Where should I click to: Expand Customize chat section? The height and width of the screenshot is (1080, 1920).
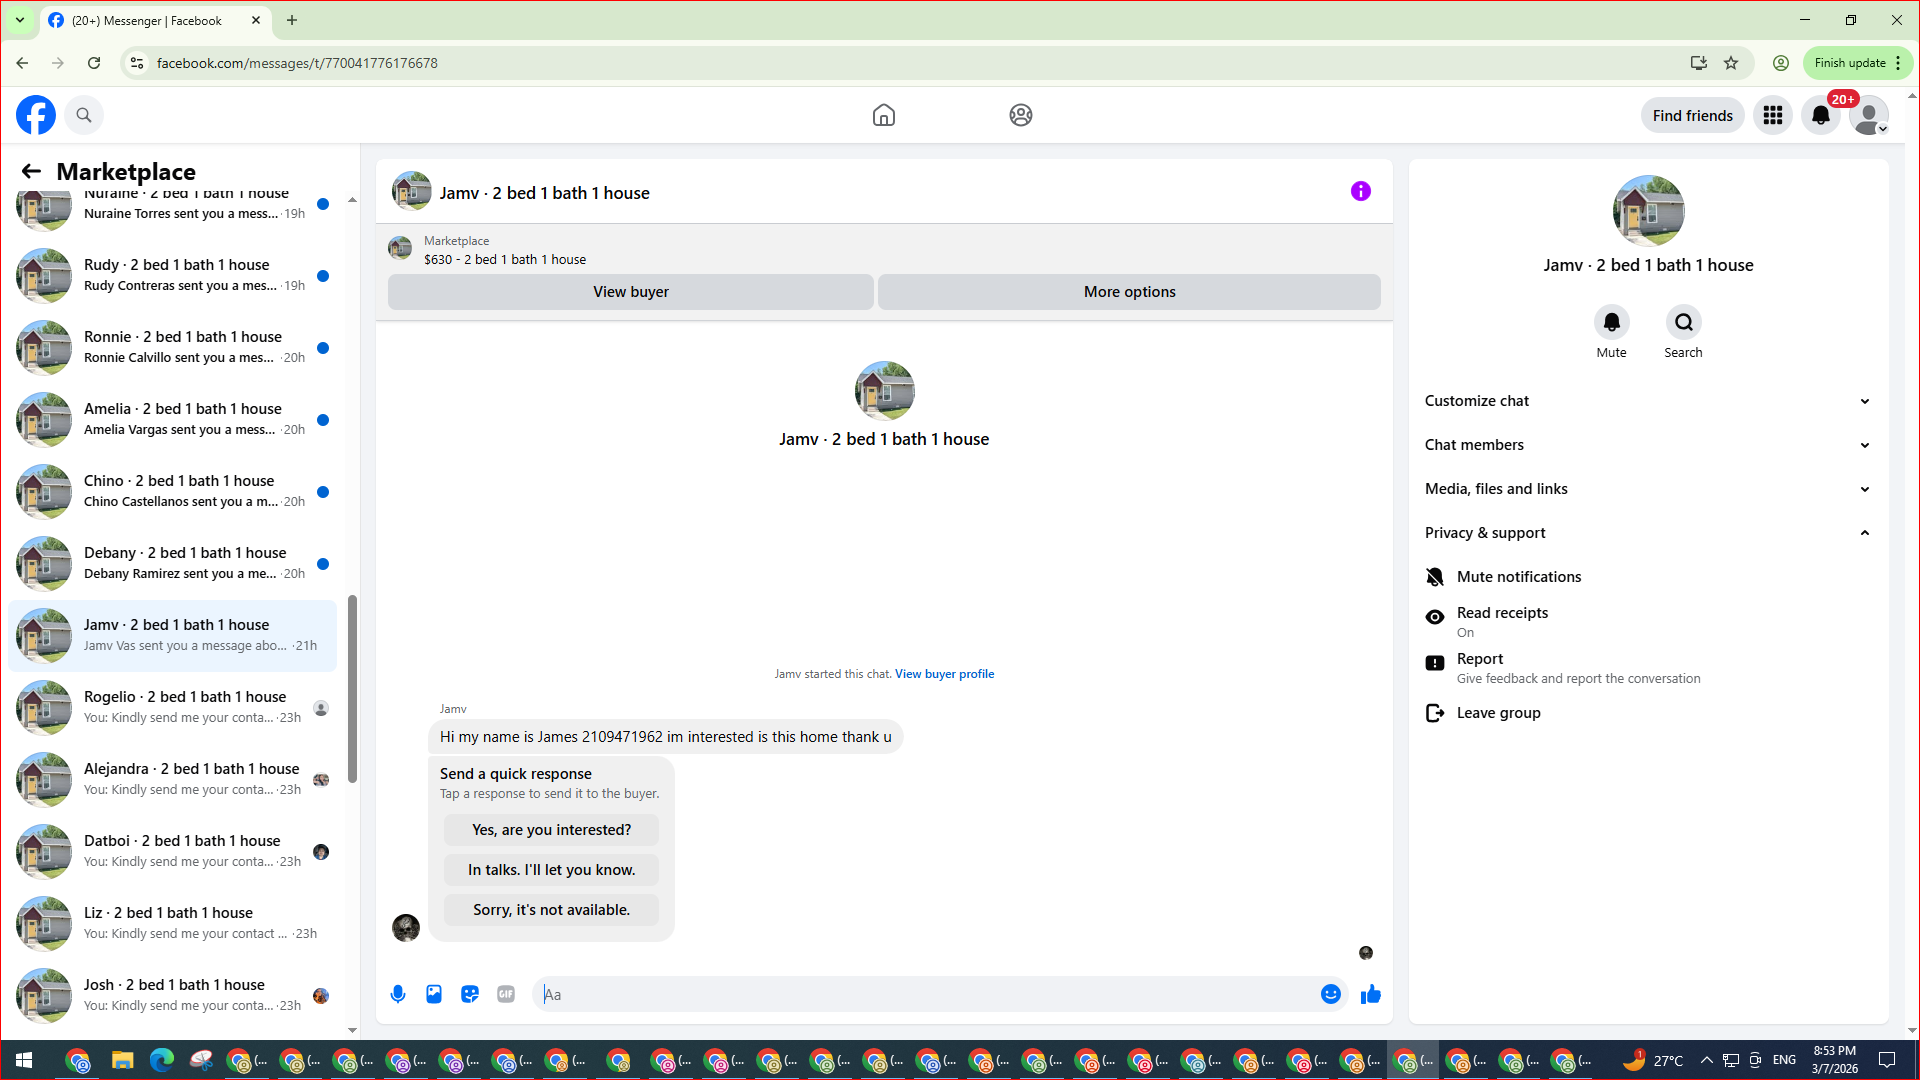coord(1647,401)
